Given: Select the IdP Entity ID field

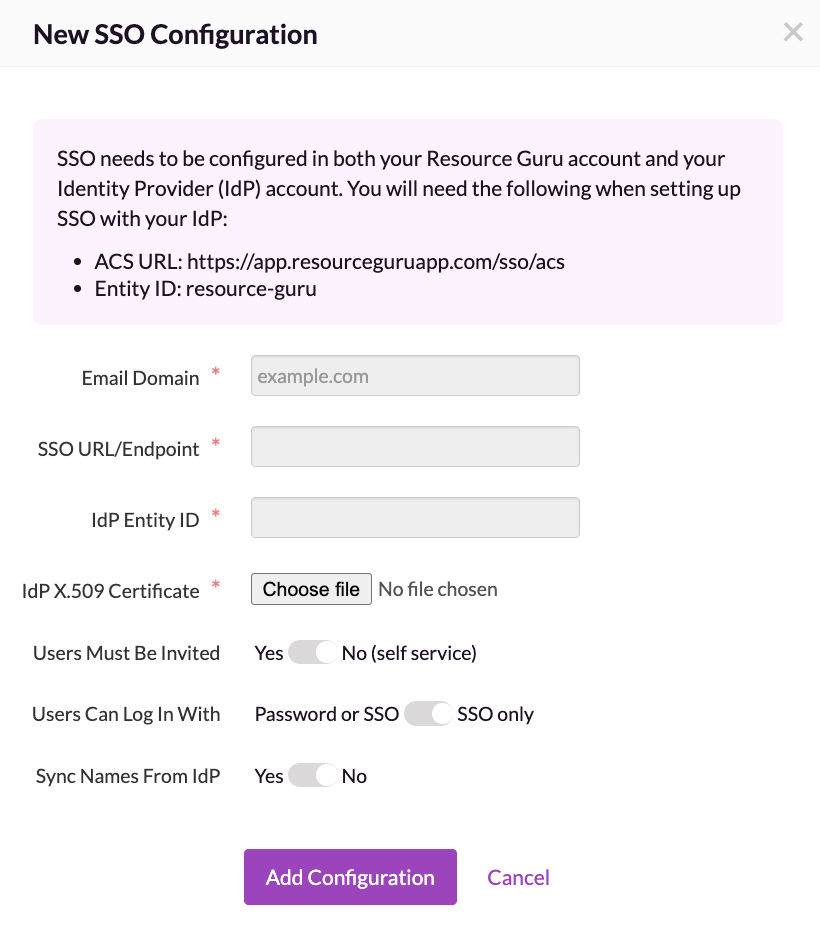Looking at the screenshot, I should 415,518.
